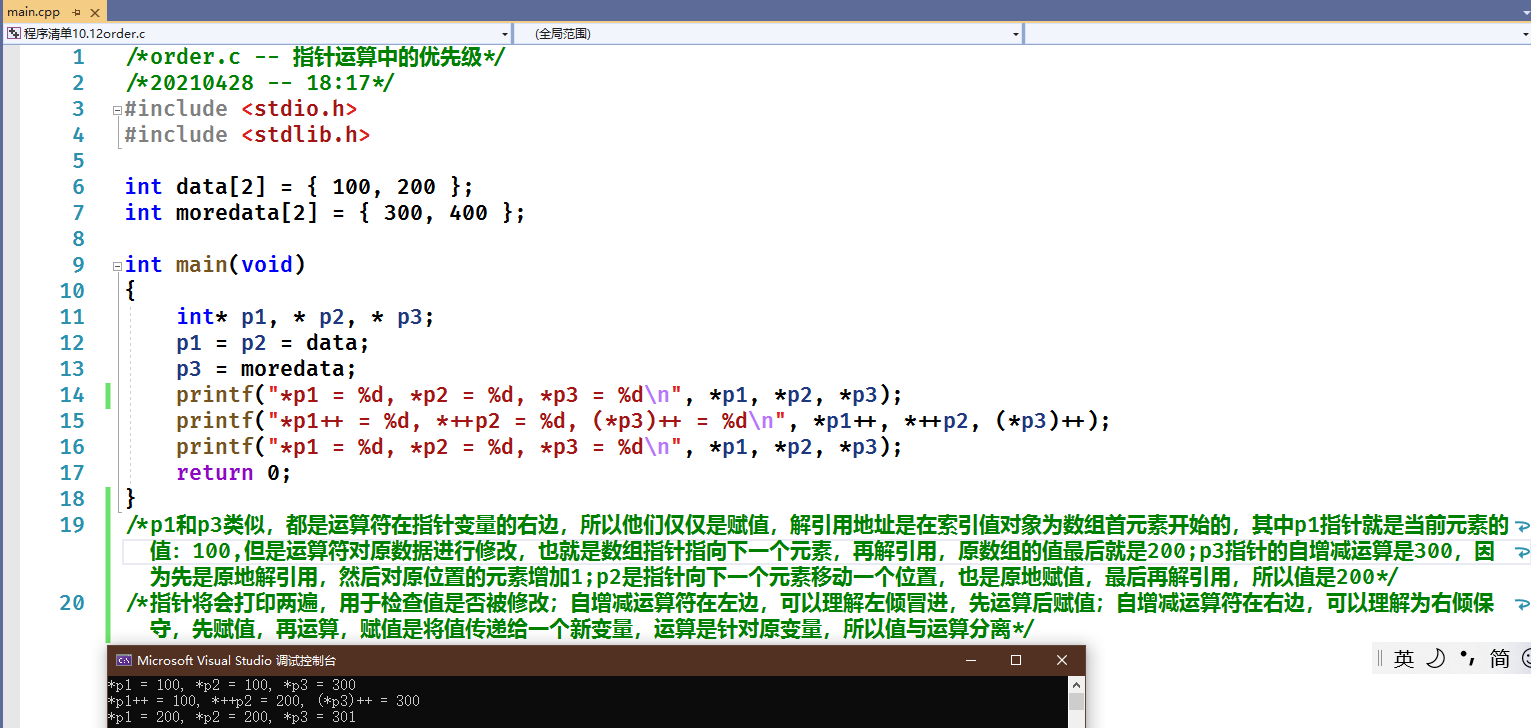
Task: Toggle IME 英 language mode button
Action: [1404, 658]
